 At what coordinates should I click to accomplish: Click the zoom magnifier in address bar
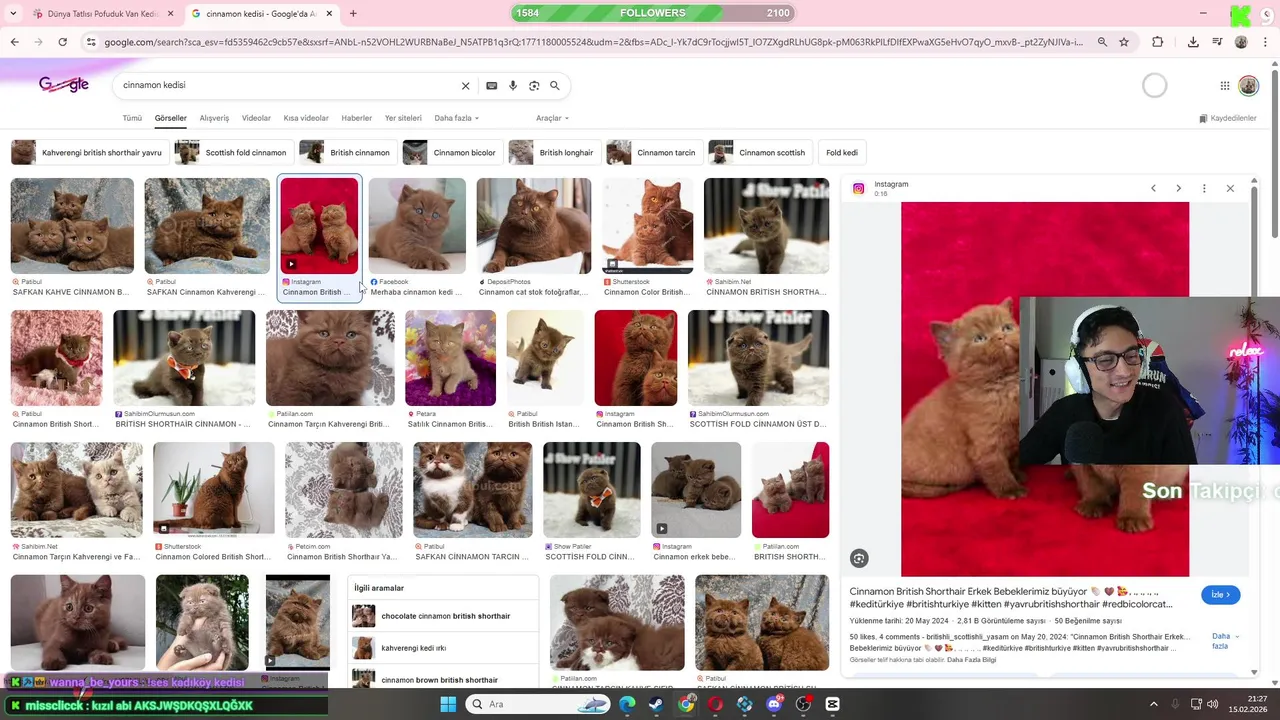click(x=1102, y=42)
